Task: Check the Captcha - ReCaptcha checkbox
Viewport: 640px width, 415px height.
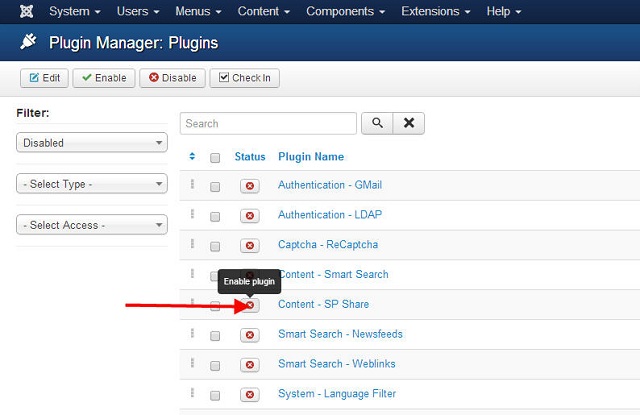Action: [215, 246]
